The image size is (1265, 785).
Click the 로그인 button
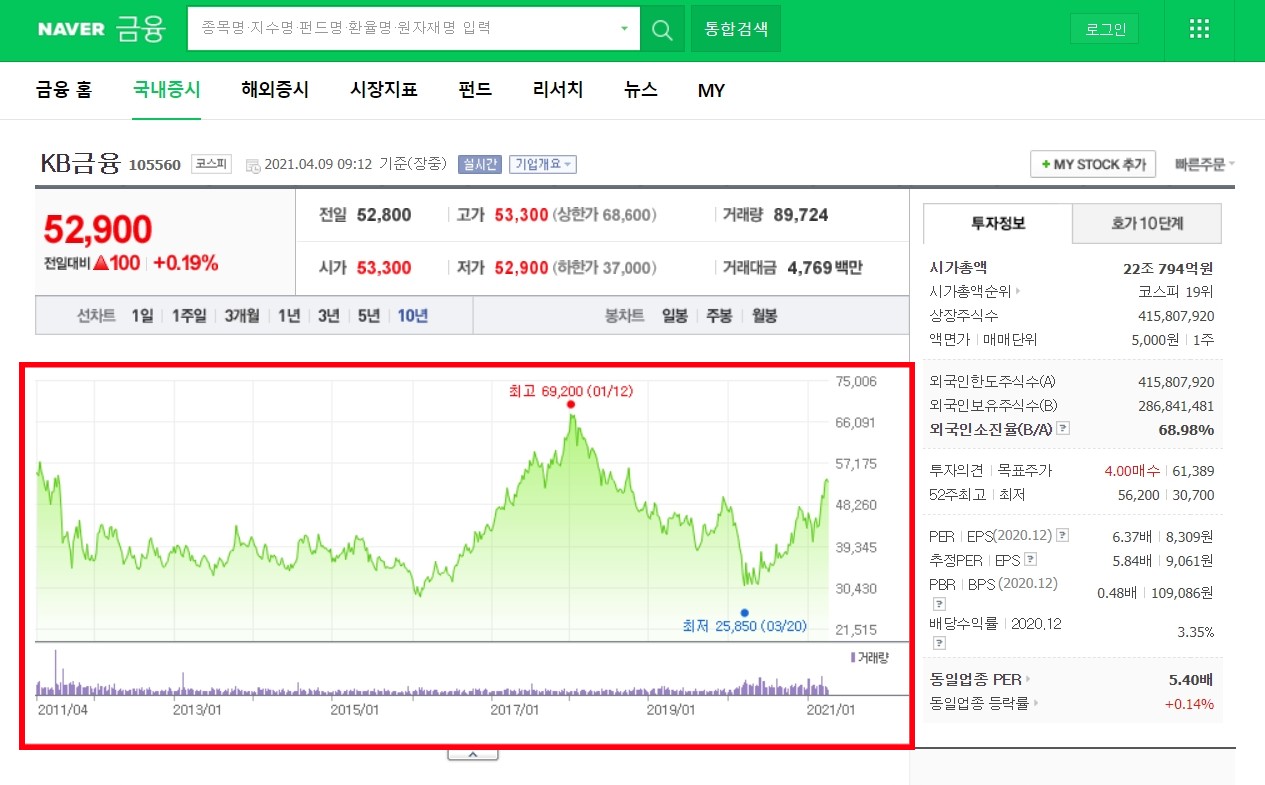[1105, 29]
